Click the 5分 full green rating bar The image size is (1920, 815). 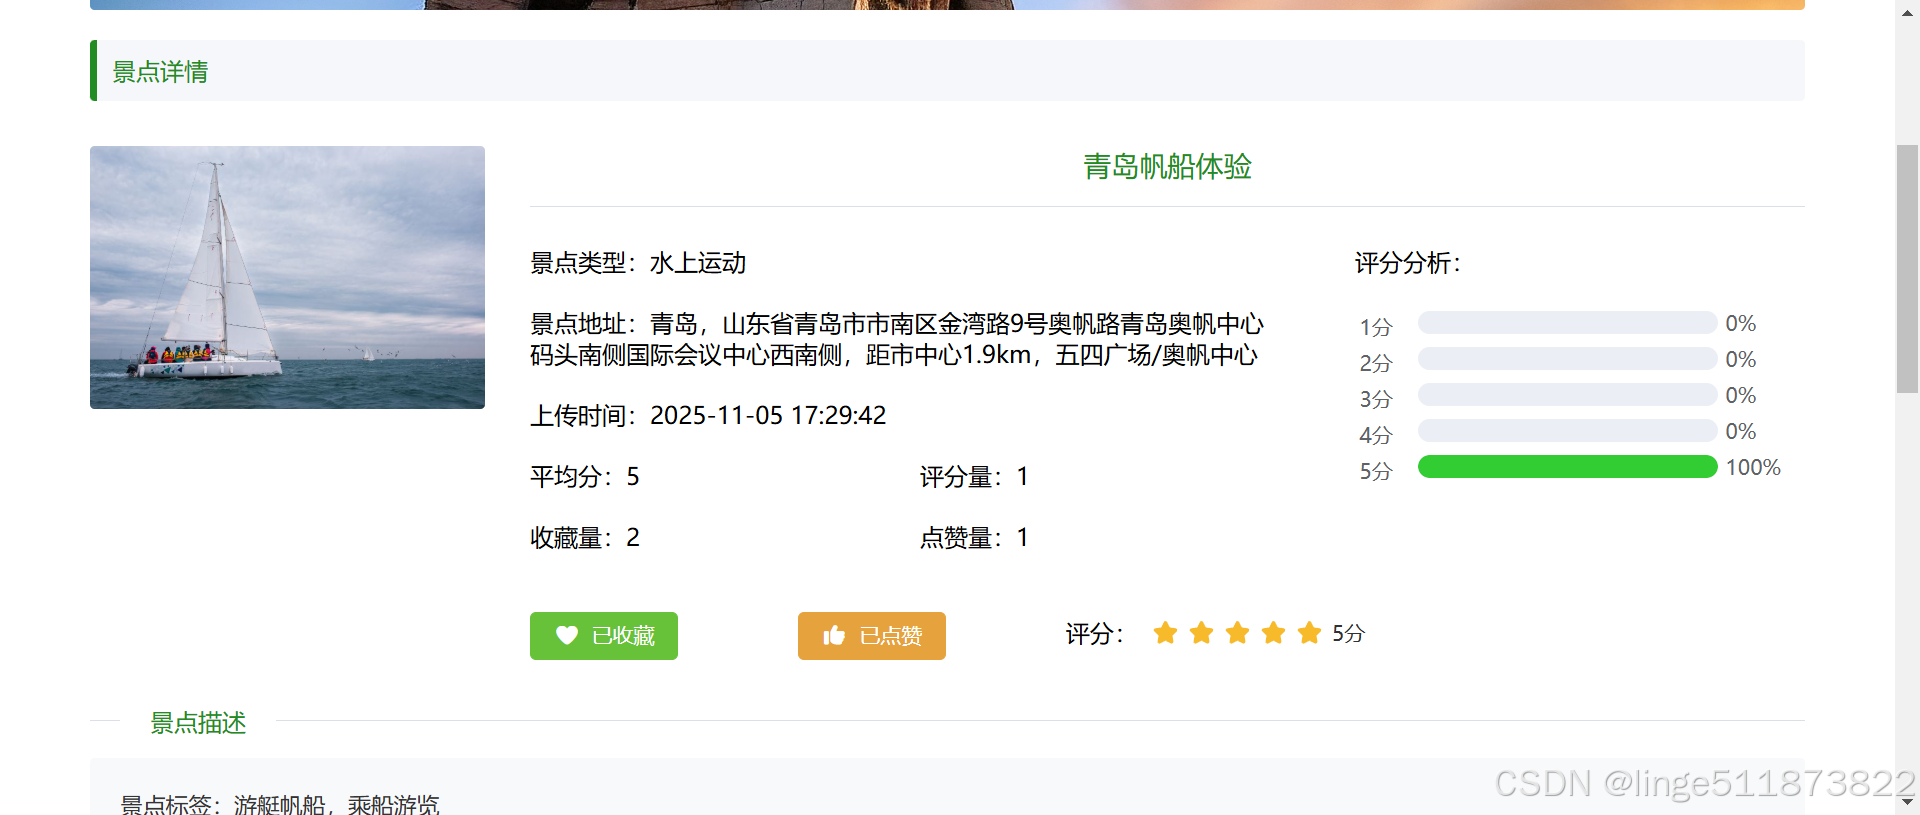click(1567, 467)
